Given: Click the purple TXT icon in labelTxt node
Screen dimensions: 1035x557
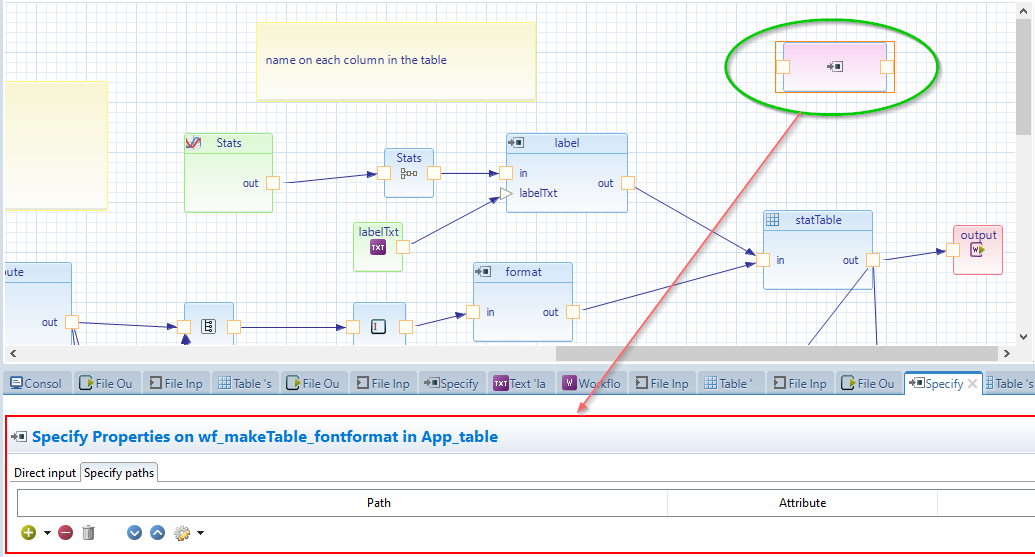Looking at the screenshot, I should point(378,247).
